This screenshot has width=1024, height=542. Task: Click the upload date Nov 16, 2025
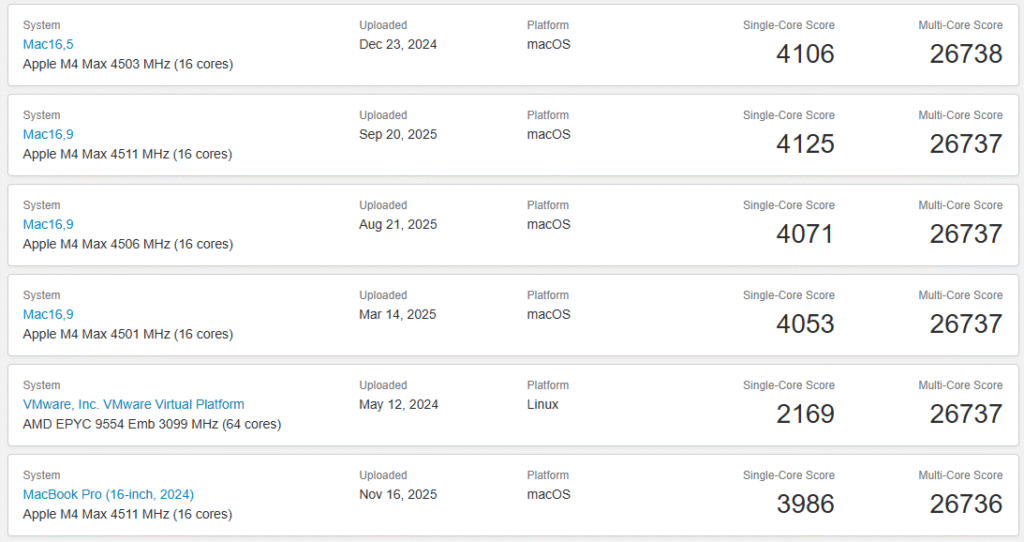[x=398, y=494]
